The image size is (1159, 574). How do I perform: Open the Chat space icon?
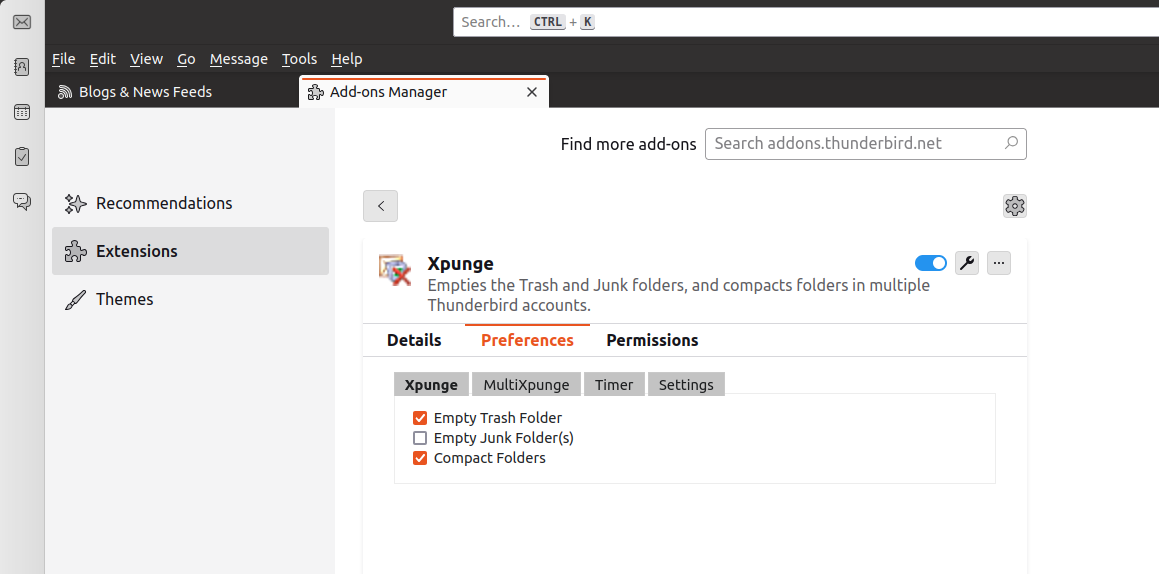(22, 201)
